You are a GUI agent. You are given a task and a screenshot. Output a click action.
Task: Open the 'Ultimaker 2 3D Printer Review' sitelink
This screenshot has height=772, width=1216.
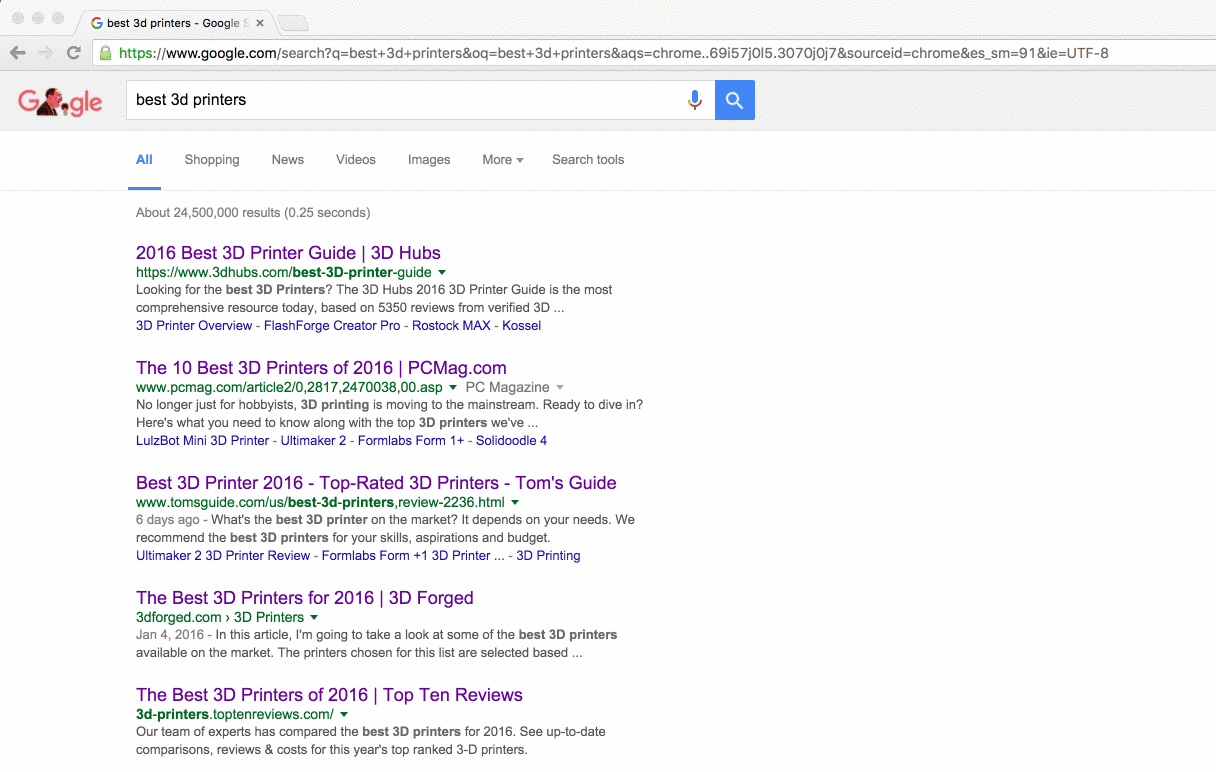223,556
